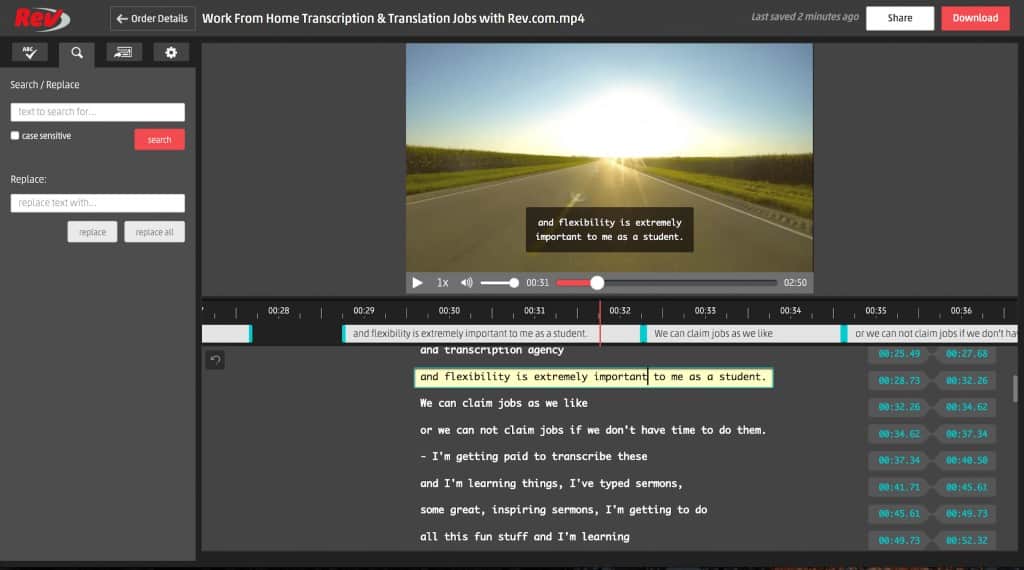Download the caption file
Screen dimensions: 1024x570
pyautogui.click(x=974, y=18)
